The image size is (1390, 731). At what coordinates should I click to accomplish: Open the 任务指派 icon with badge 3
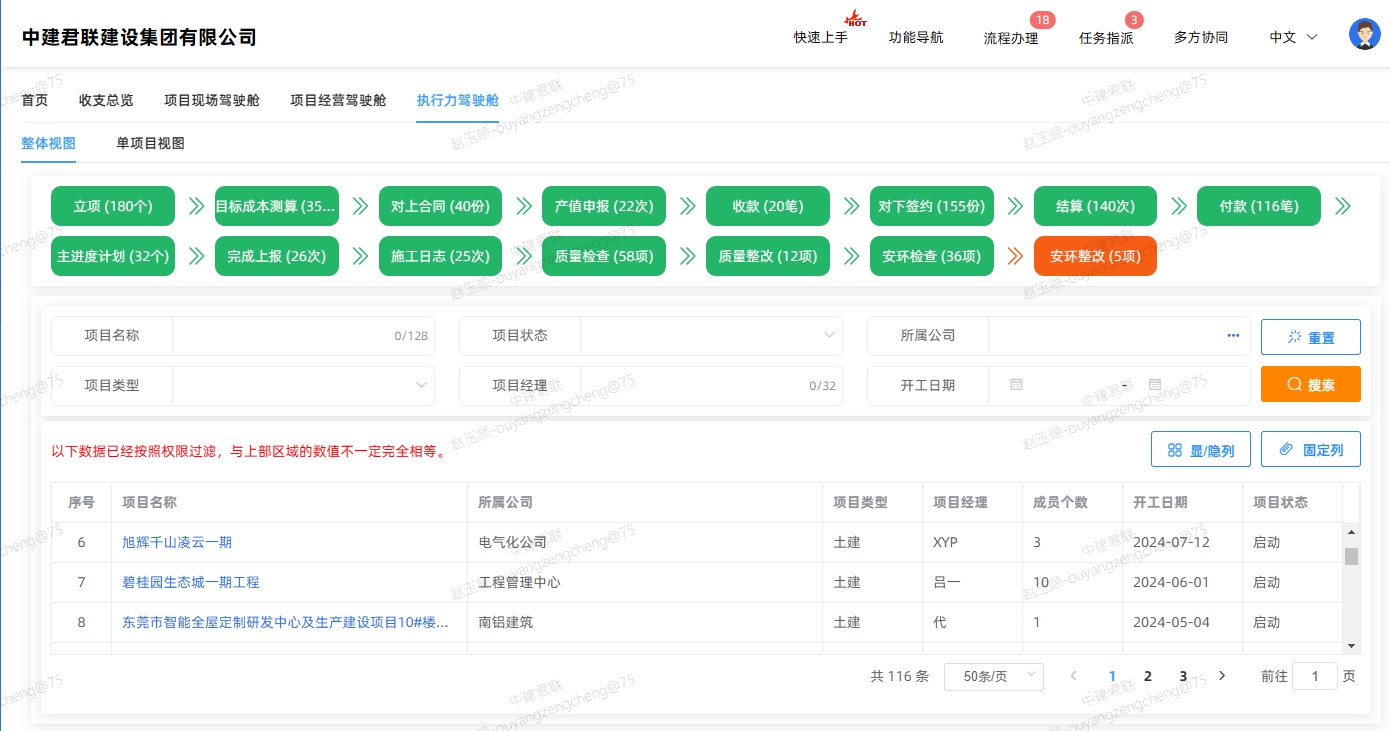point(1105,37)
